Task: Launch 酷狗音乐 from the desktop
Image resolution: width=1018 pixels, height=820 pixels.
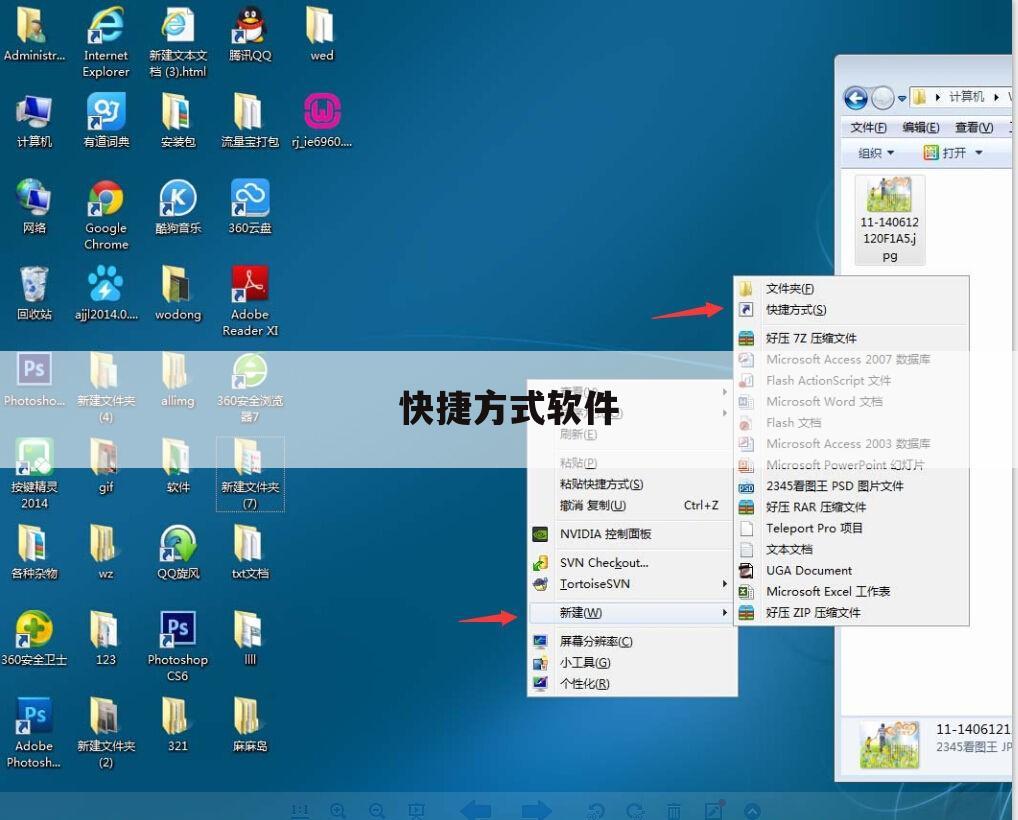Action: tap(177, 206)
